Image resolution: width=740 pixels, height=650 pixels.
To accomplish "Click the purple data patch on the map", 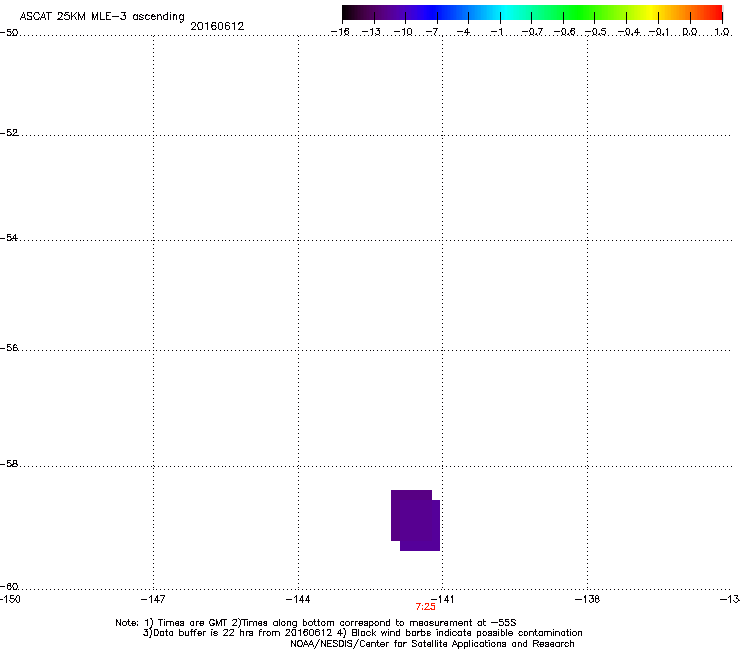I will point(415,520).
